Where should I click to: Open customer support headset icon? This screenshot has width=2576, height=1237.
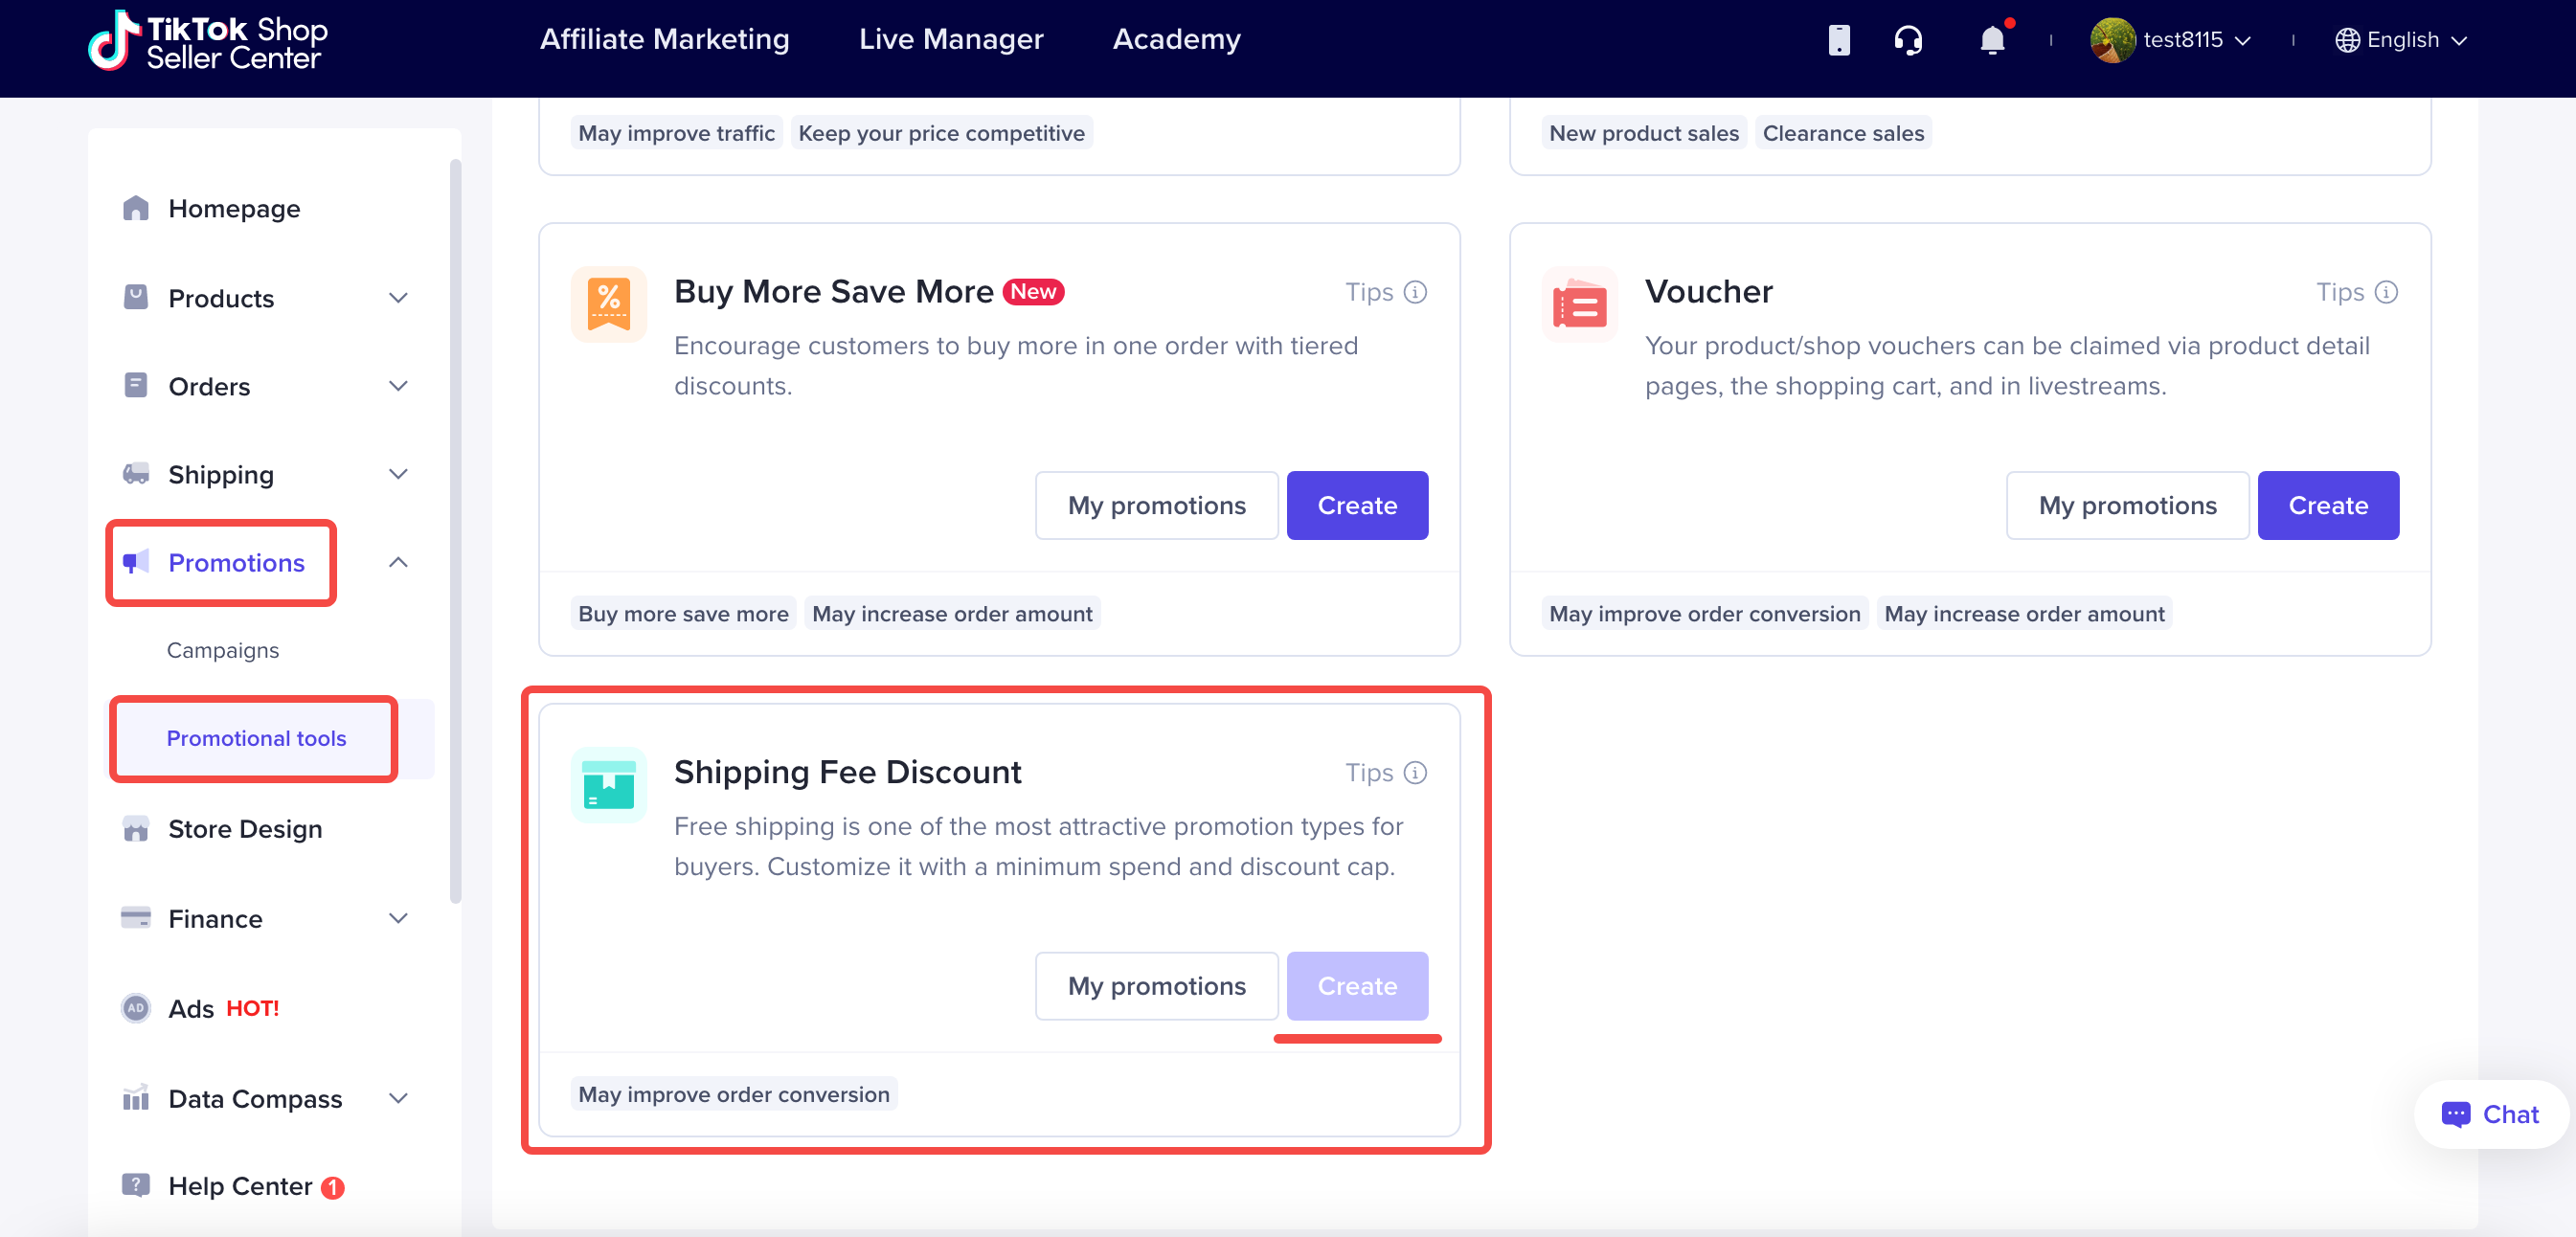(x=1907, y=40)
